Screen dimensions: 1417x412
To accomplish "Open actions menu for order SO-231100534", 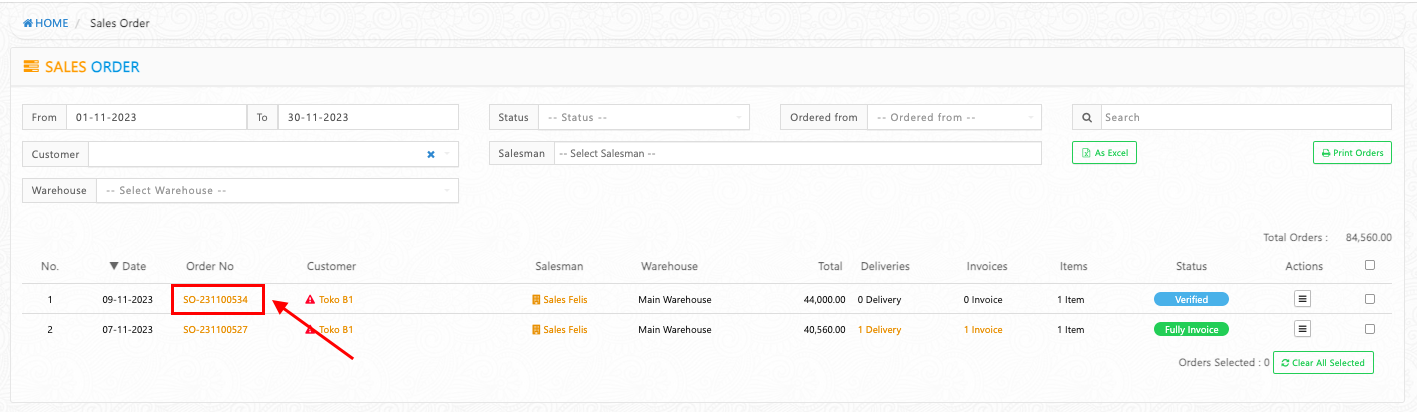I will tap(1302, 299).
